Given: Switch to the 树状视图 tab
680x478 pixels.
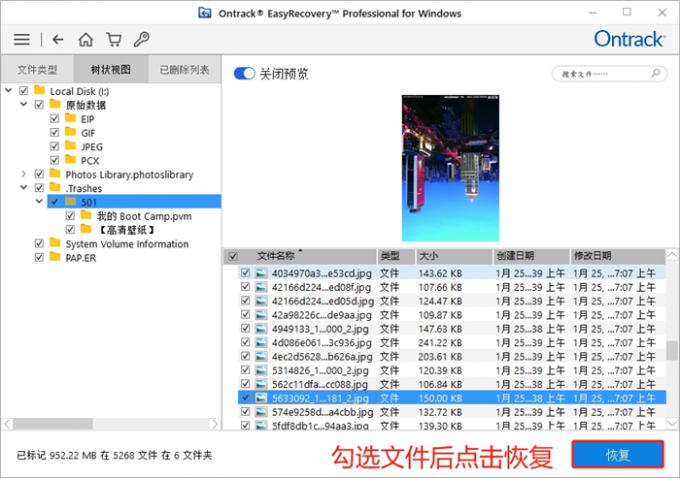Looking at the screenshot, I should click(111, 69).
